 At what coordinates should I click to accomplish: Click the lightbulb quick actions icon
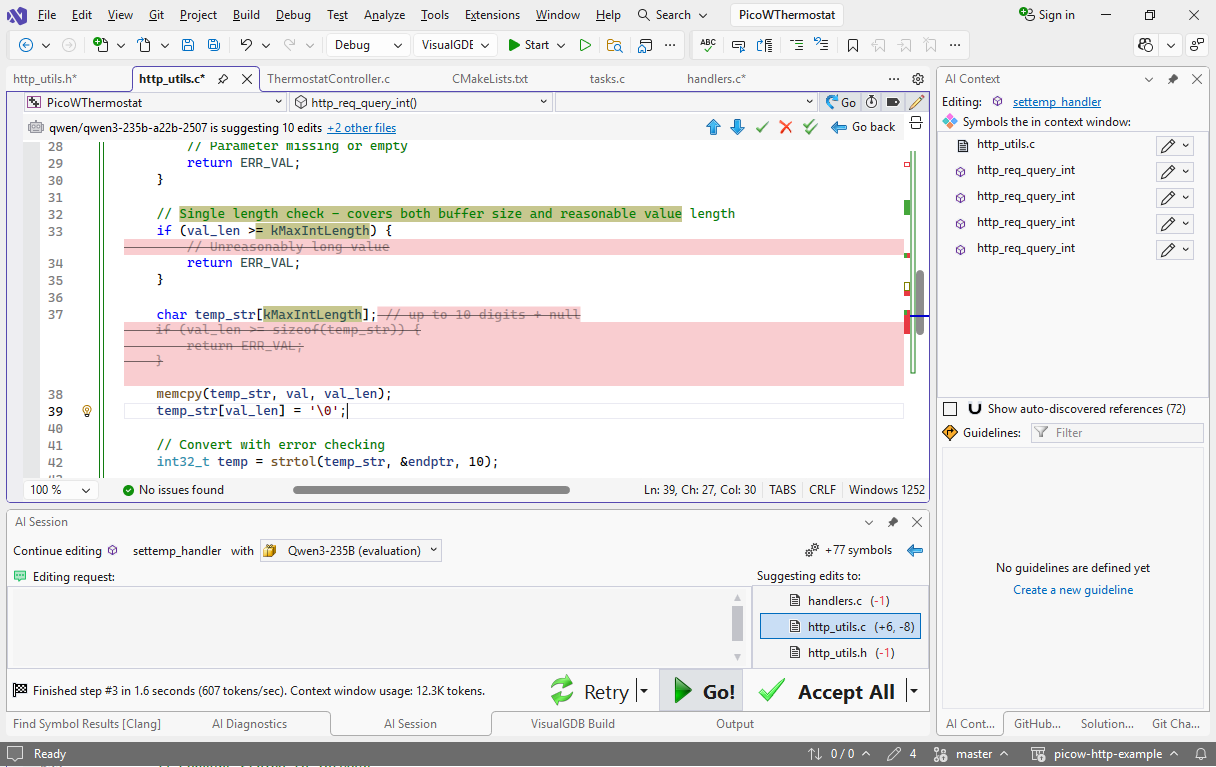(x=87, y=411)
